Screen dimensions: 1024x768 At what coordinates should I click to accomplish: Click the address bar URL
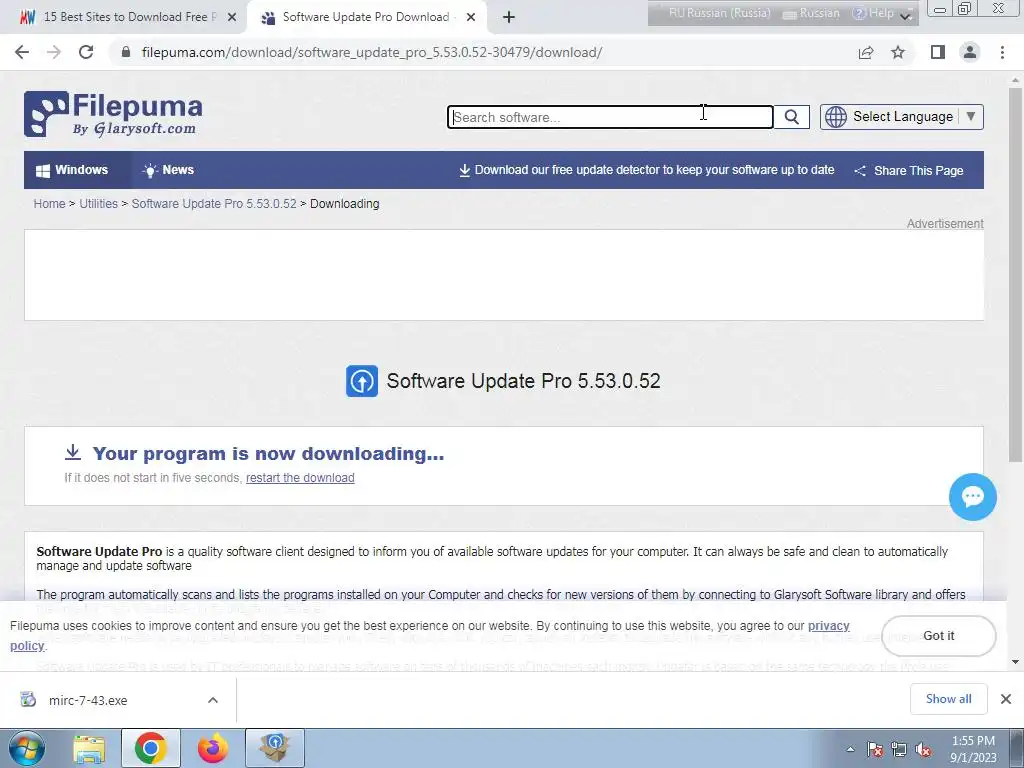372,52
